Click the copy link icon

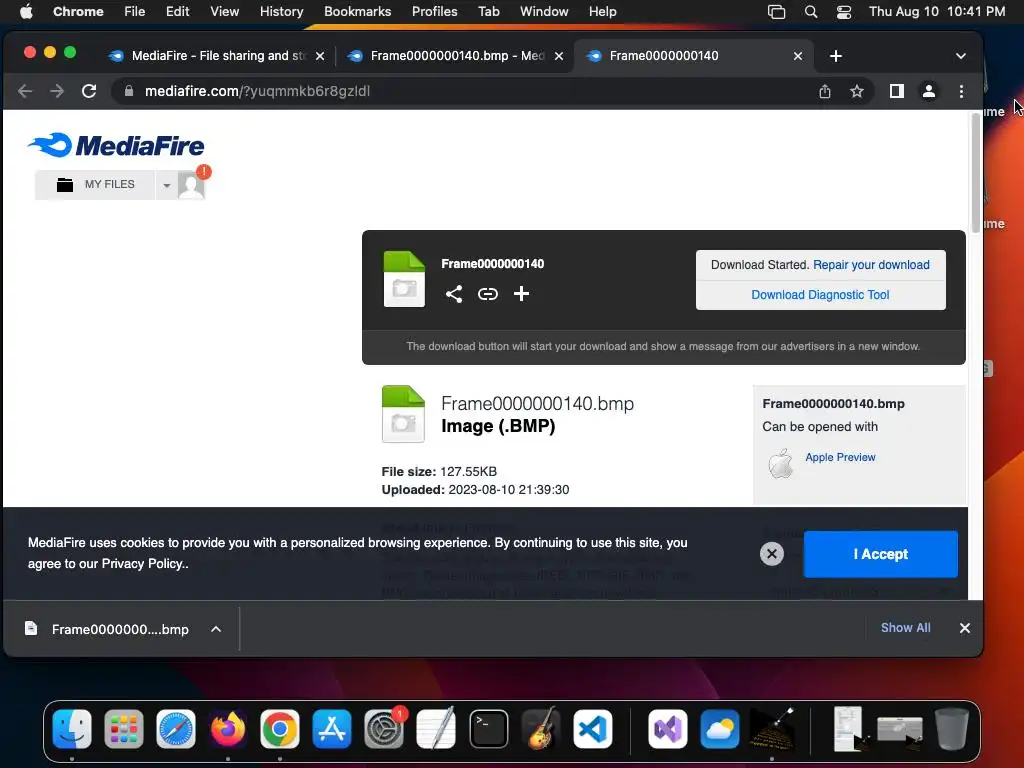point(487,294)
